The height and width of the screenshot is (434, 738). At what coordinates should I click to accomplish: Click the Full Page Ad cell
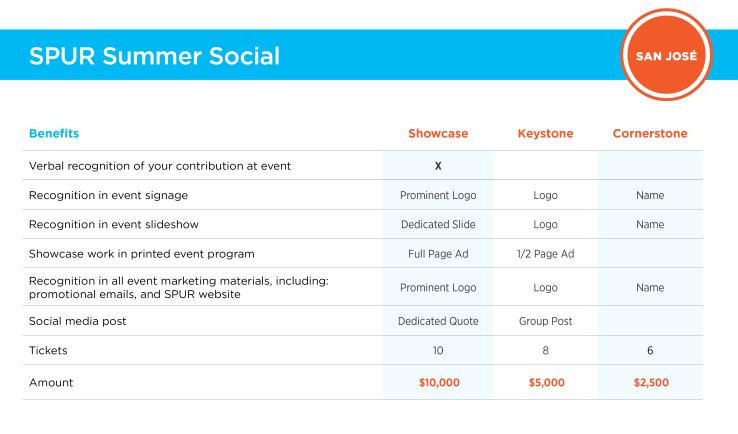click(438, 254)
